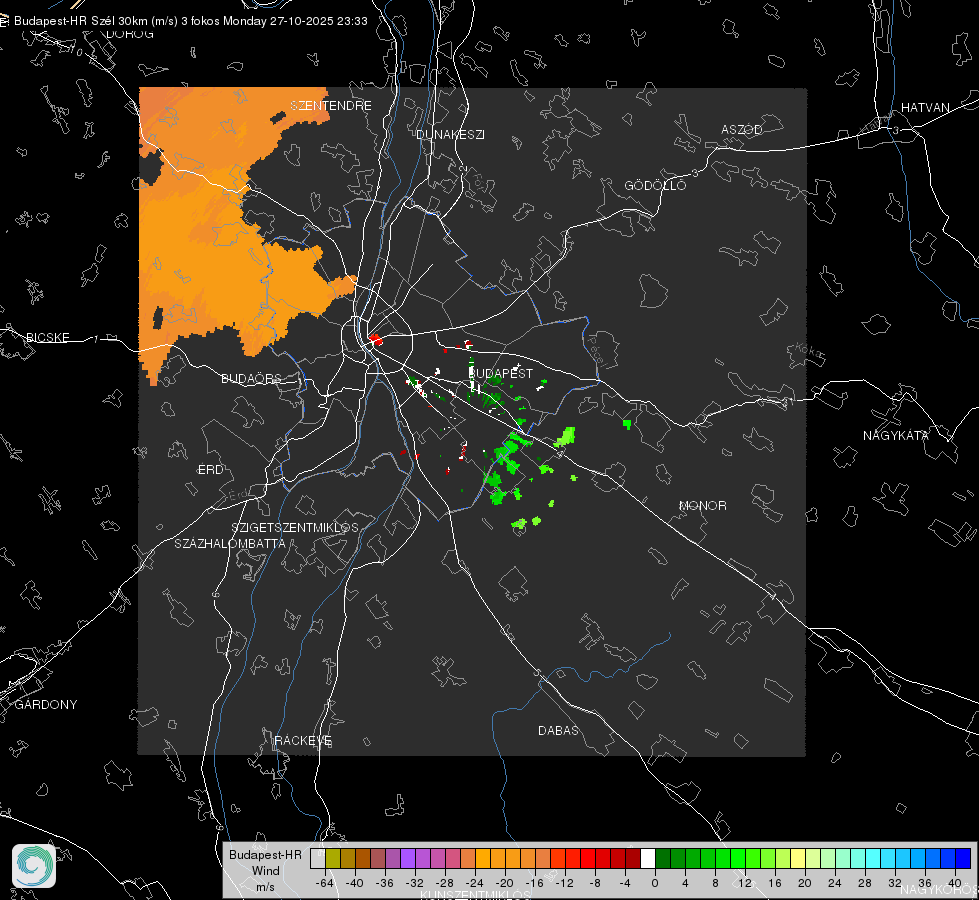Pick the dark blue swatch above 40
Viewport: 979px width, 900px height.
[x=963, y=858]
